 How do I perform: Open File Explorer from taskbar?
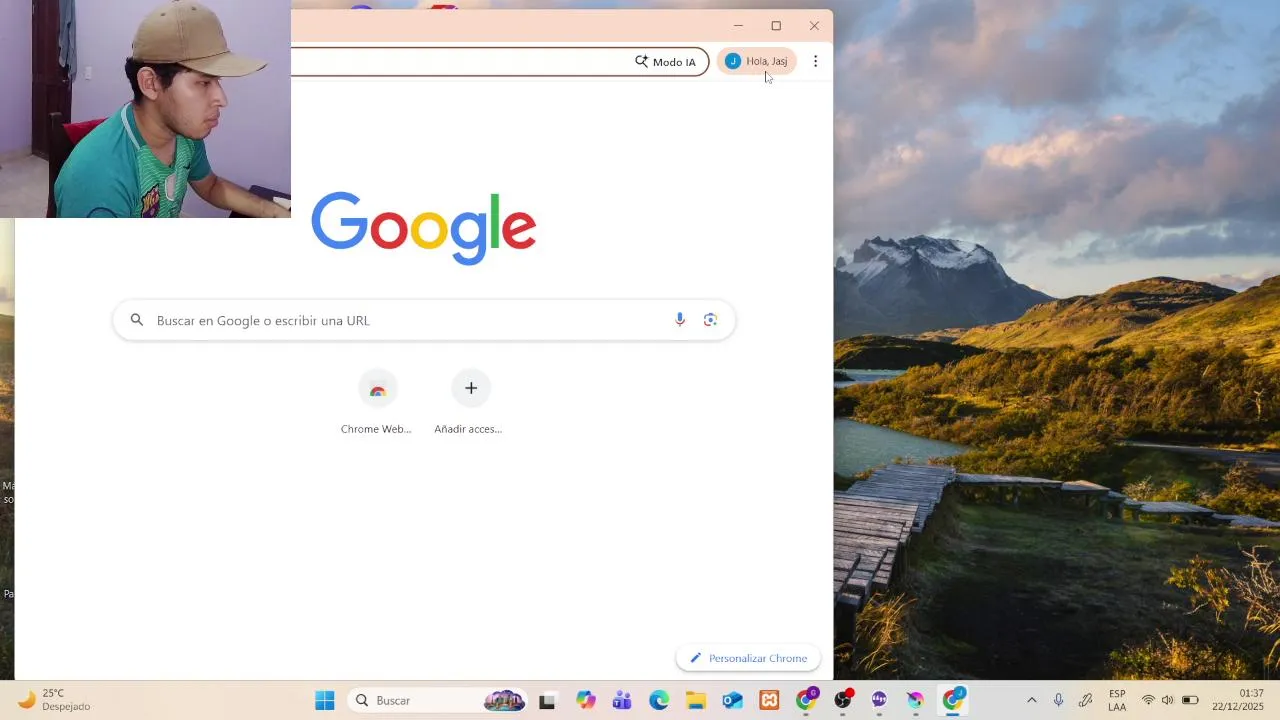[695, 701]
